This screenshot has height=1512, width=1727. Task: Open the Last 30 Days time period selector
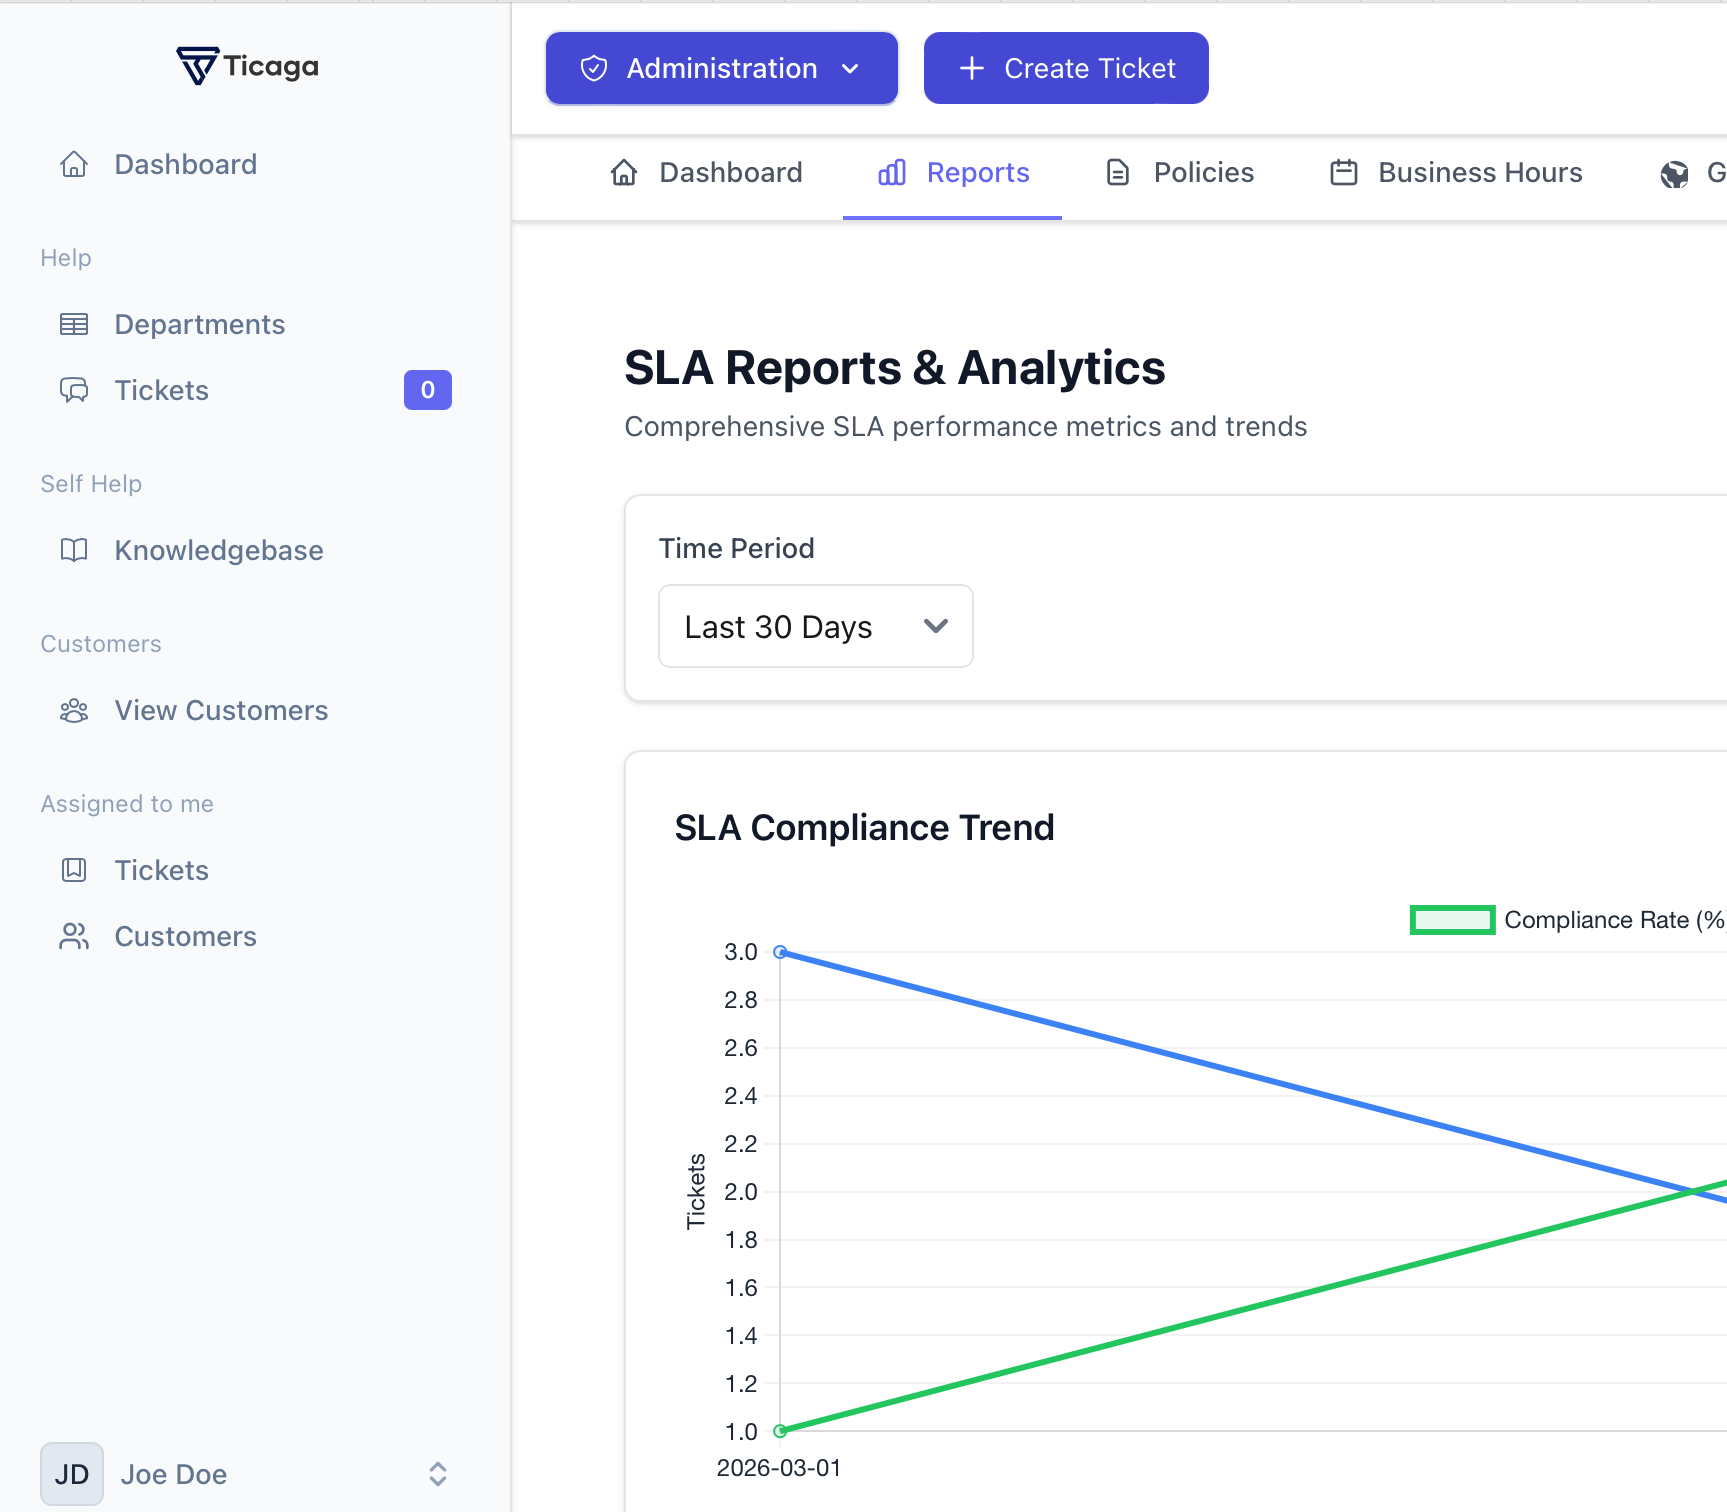pos(814,626)
